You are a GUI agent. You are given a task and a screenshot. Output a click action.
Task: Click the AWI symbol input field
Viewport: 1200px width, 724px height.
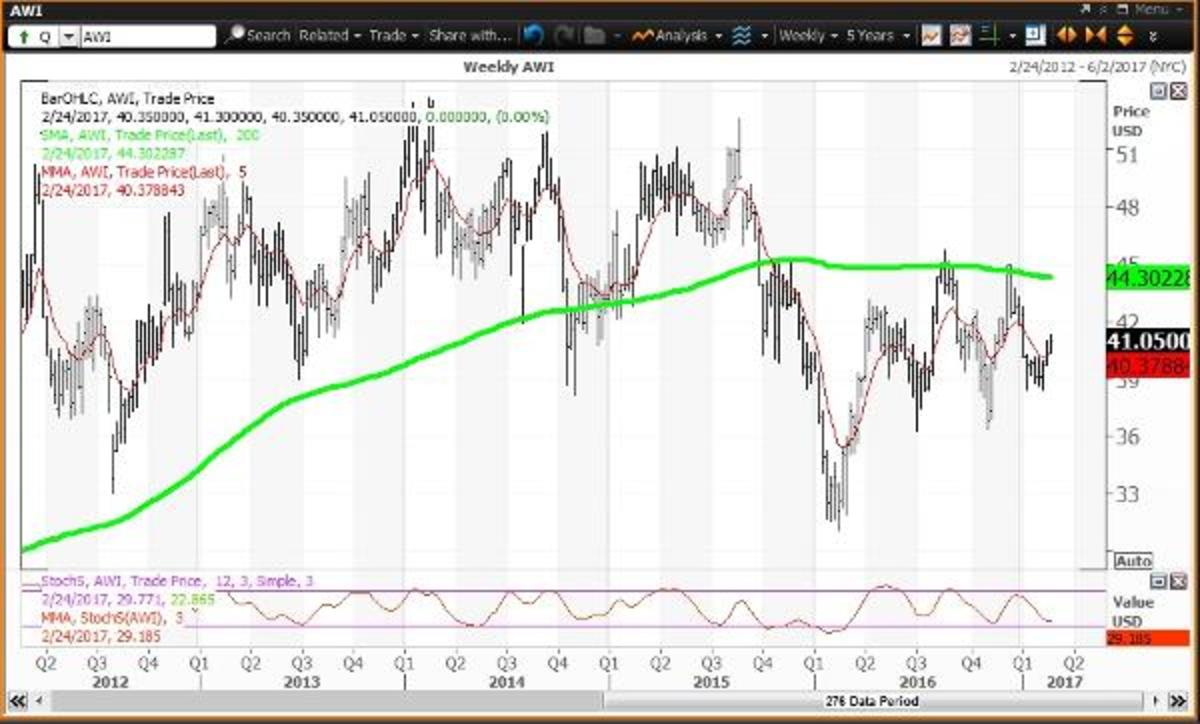(x=146, y=36)
